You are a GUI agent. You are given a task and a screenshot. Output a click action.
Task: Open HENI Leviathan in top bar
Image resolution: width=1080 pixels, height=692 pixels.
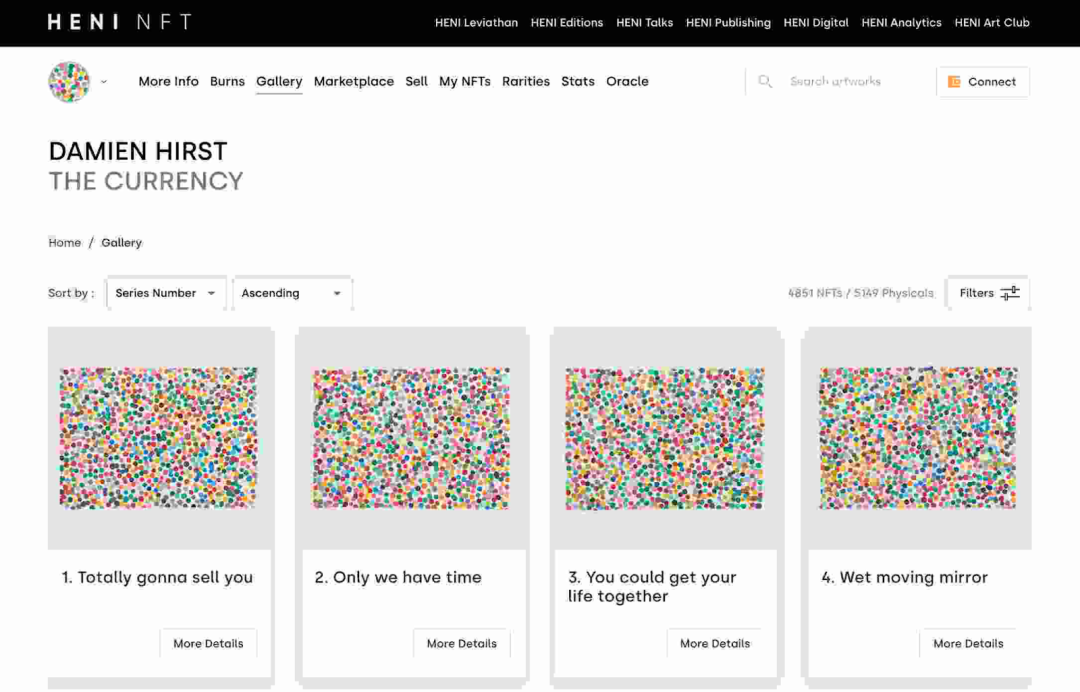click(x=476, y=23)
